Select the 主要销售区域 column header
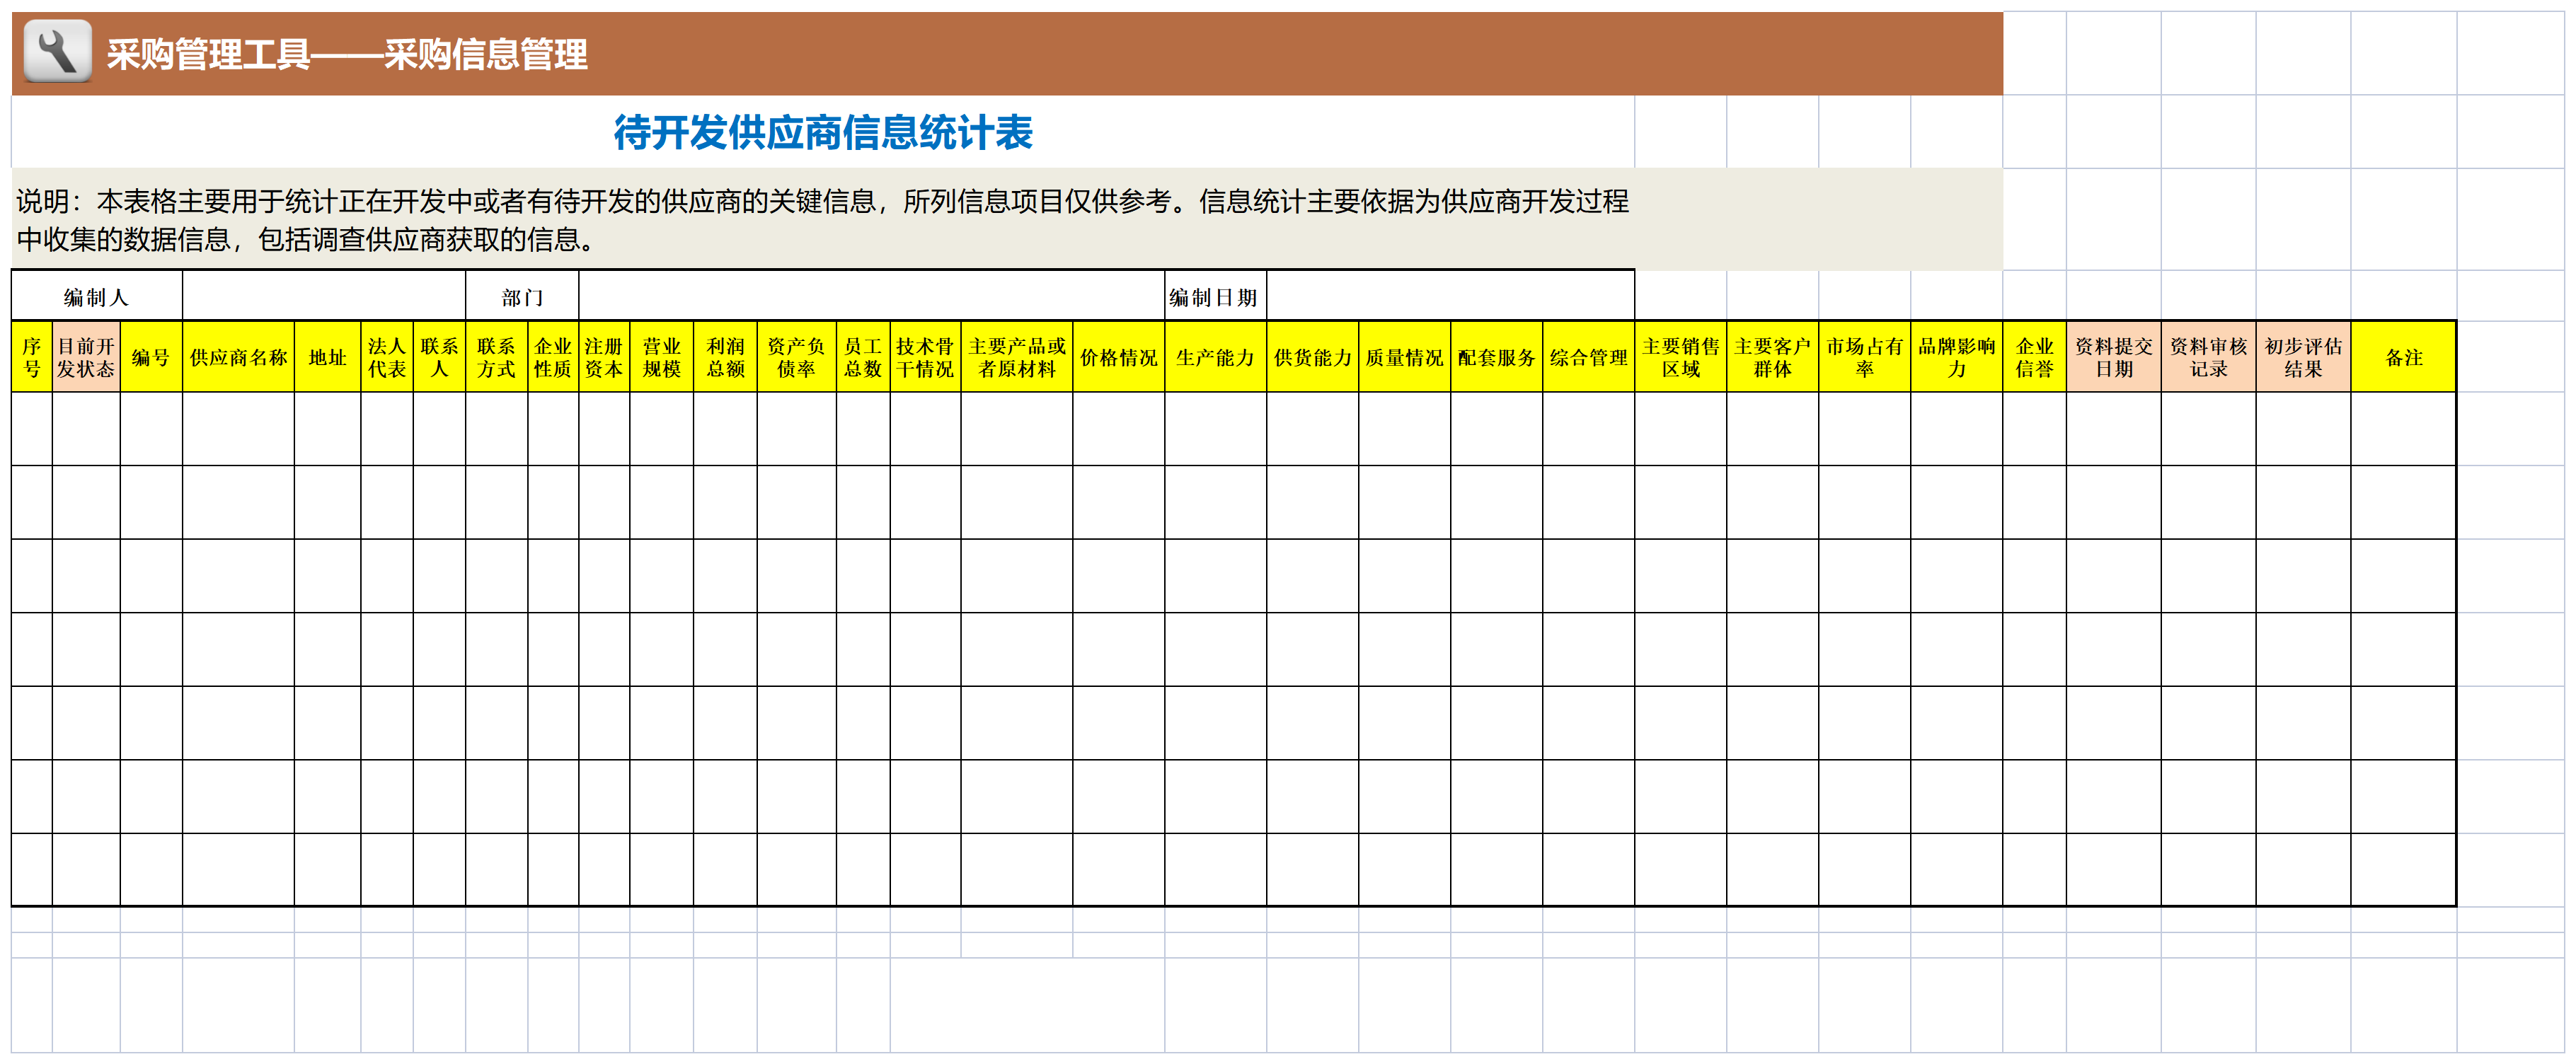Image resolution: width=2576 pixels, height=1064 pixels. point(1681,357)
